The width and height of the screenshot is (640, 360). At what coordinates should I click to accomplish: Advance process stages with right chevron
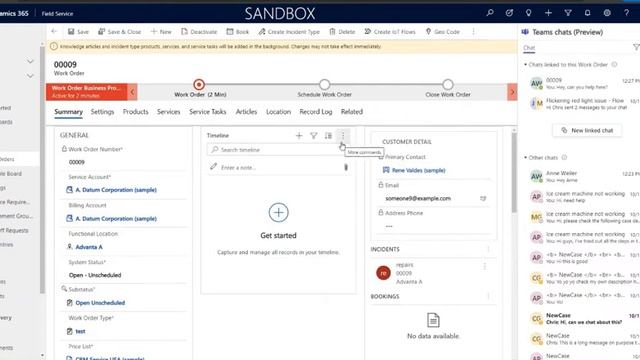(512, 92)
